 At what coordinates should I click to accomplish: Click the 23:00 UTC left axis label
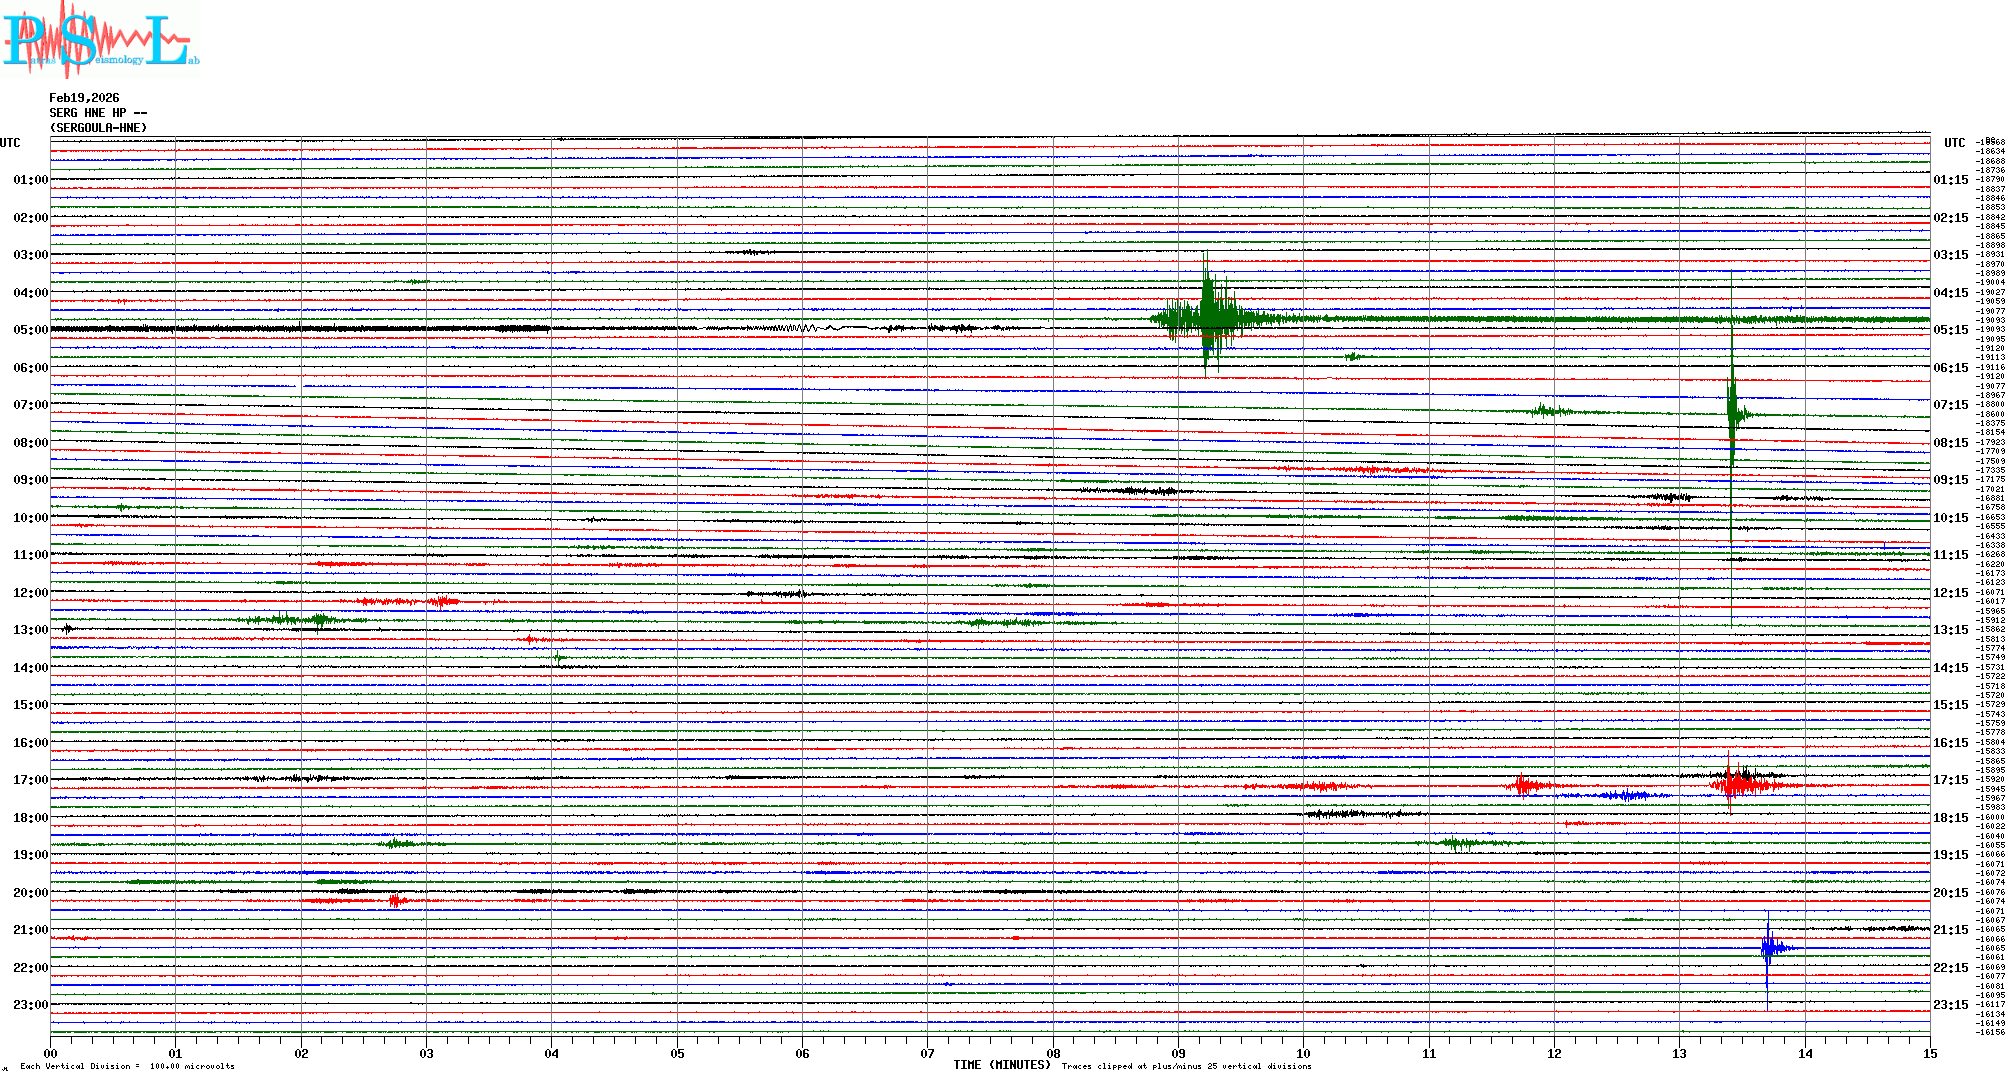click(x=30, y=1005)
